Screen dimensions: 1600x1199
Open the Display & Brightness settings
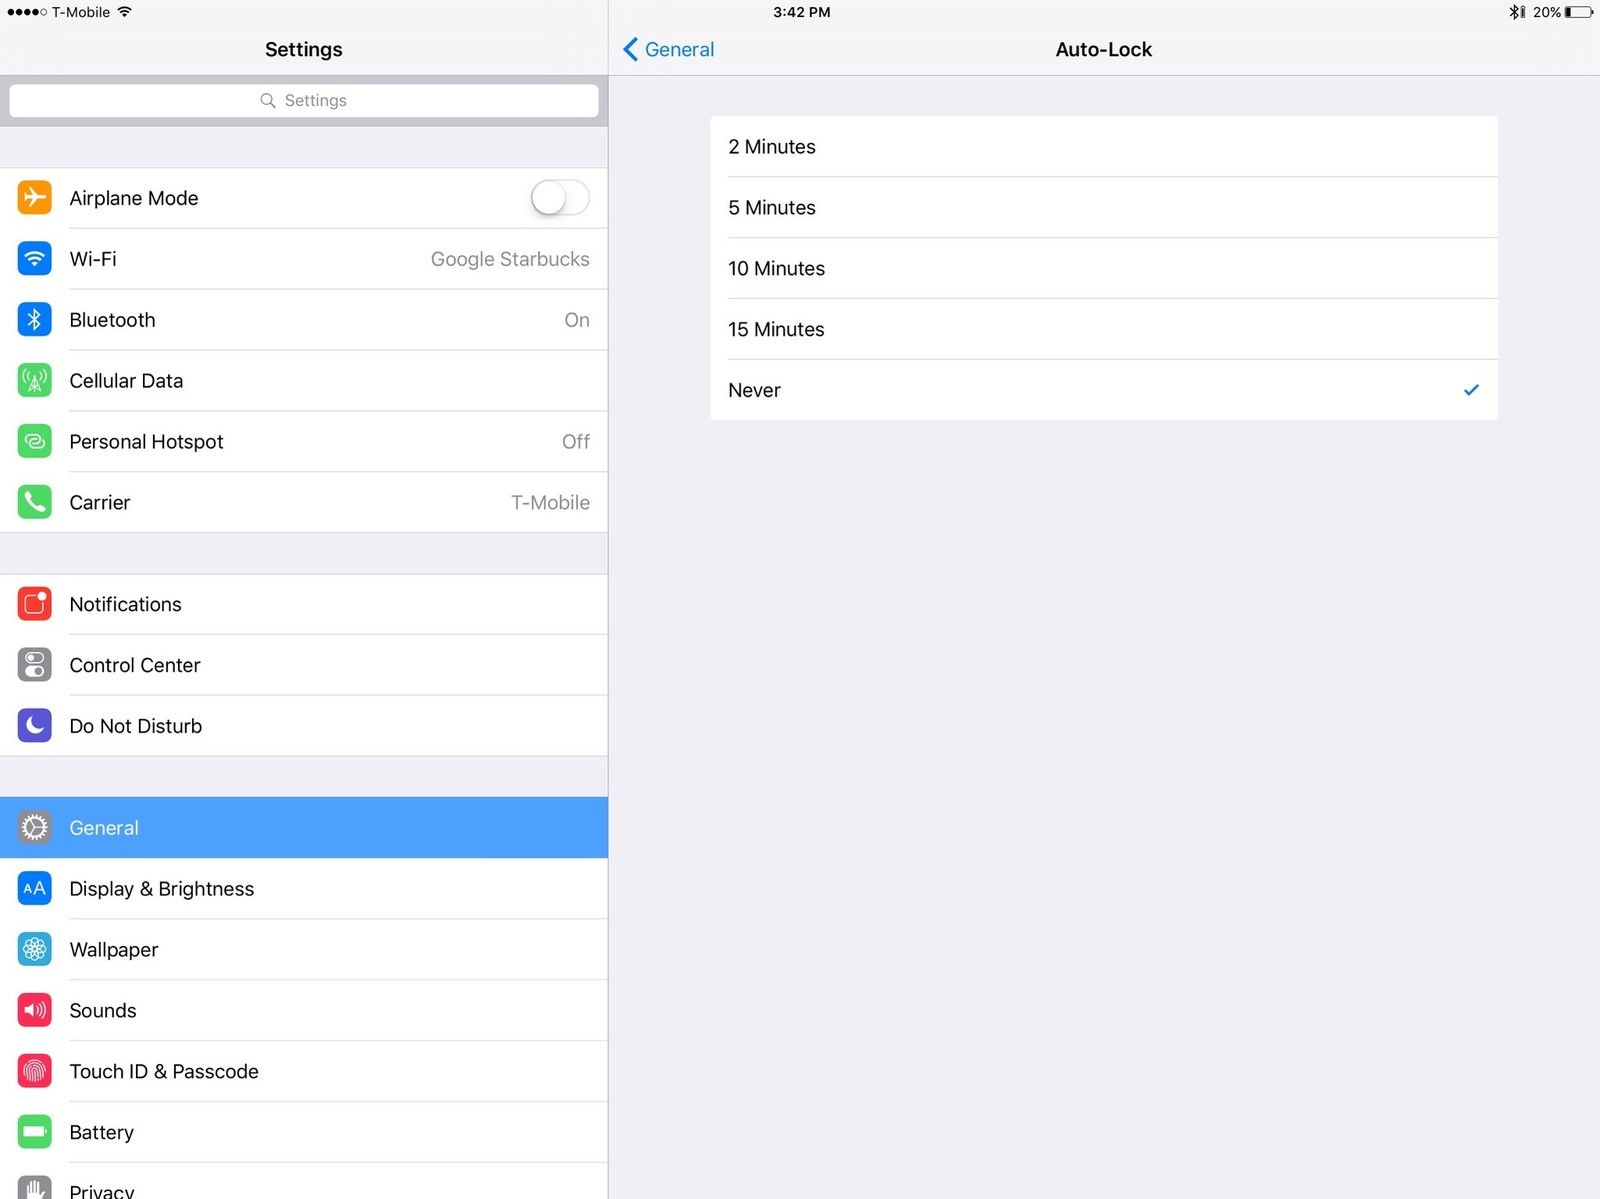(330, 888)
